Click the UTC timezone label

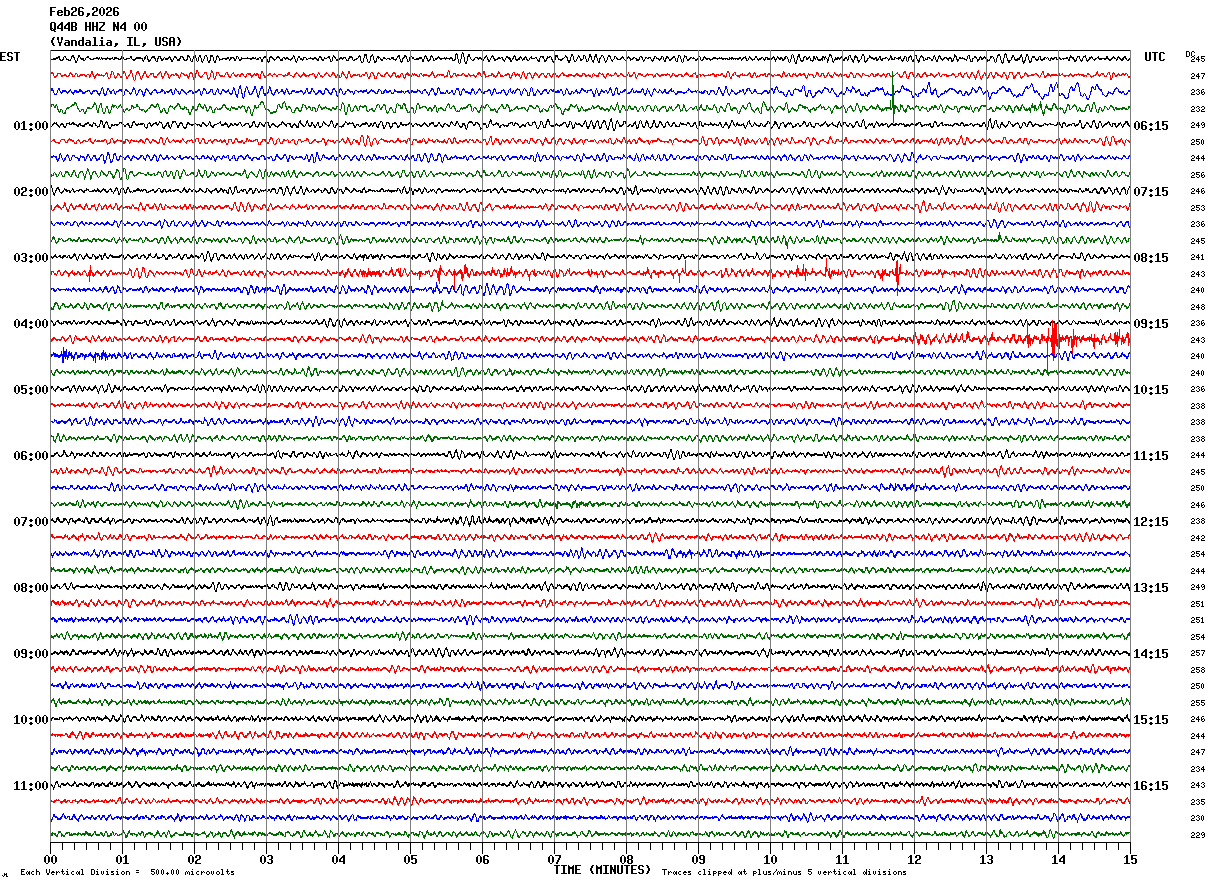pos(1155,57)
